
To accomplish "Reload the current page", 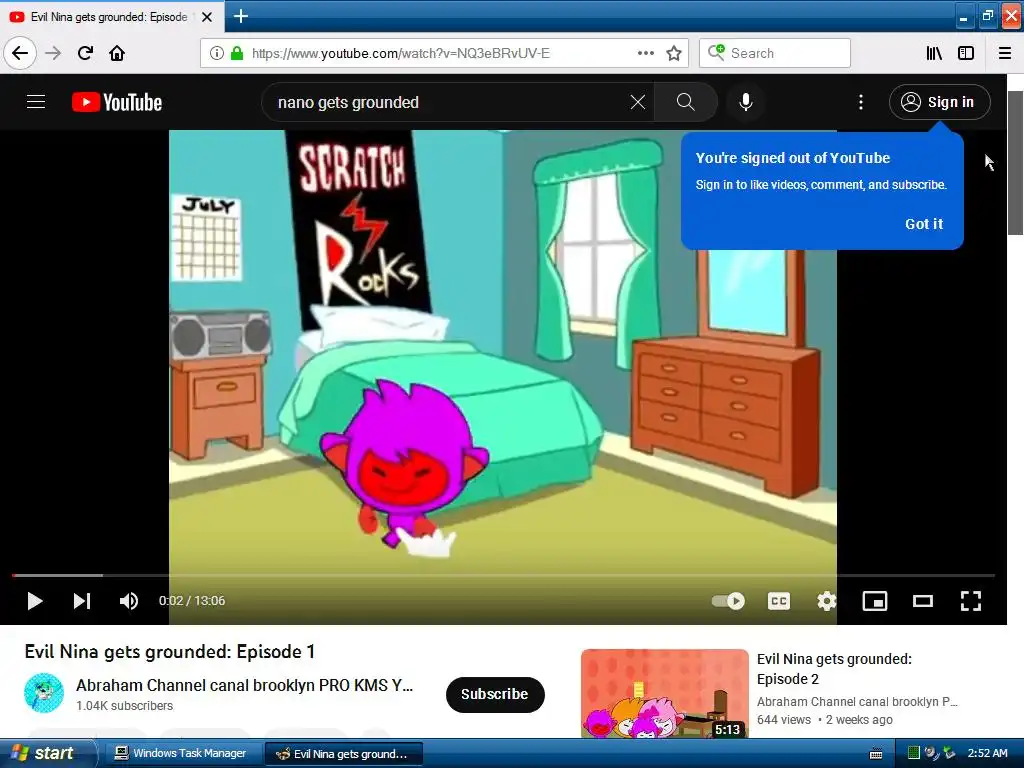I will [x=85, y=53].
